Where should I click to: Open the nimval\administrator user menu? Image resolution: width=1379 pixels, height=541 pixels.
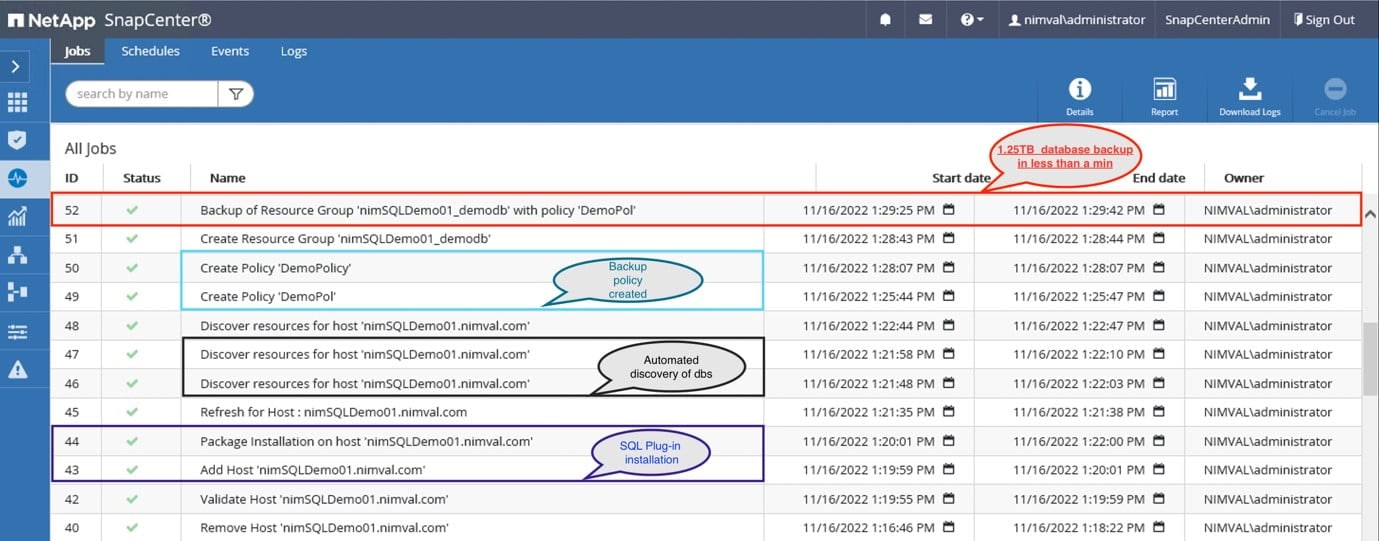[x=1077, y=20]
